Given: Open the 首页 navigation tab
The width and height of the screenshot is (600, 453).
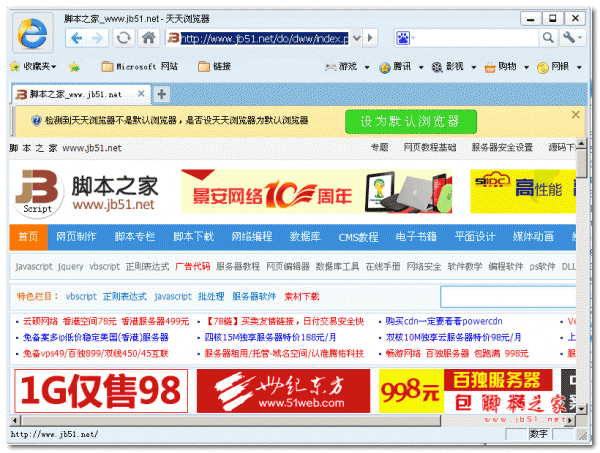Looking at the screenshot, I should click(28, 237).
